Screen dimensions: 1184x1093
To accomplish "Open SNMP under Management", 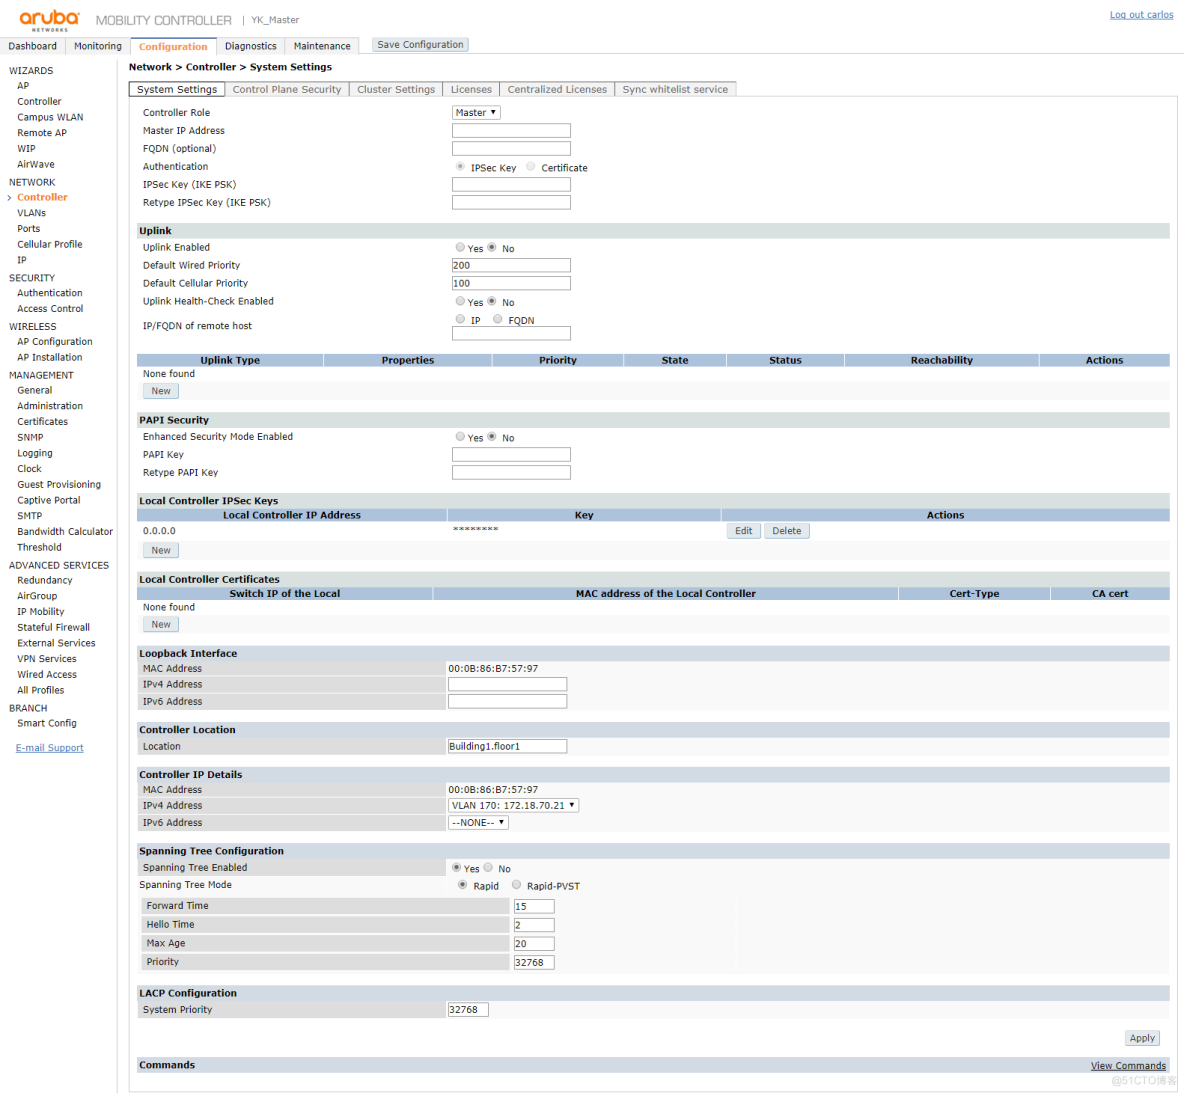I will click(x=30, y=438).
